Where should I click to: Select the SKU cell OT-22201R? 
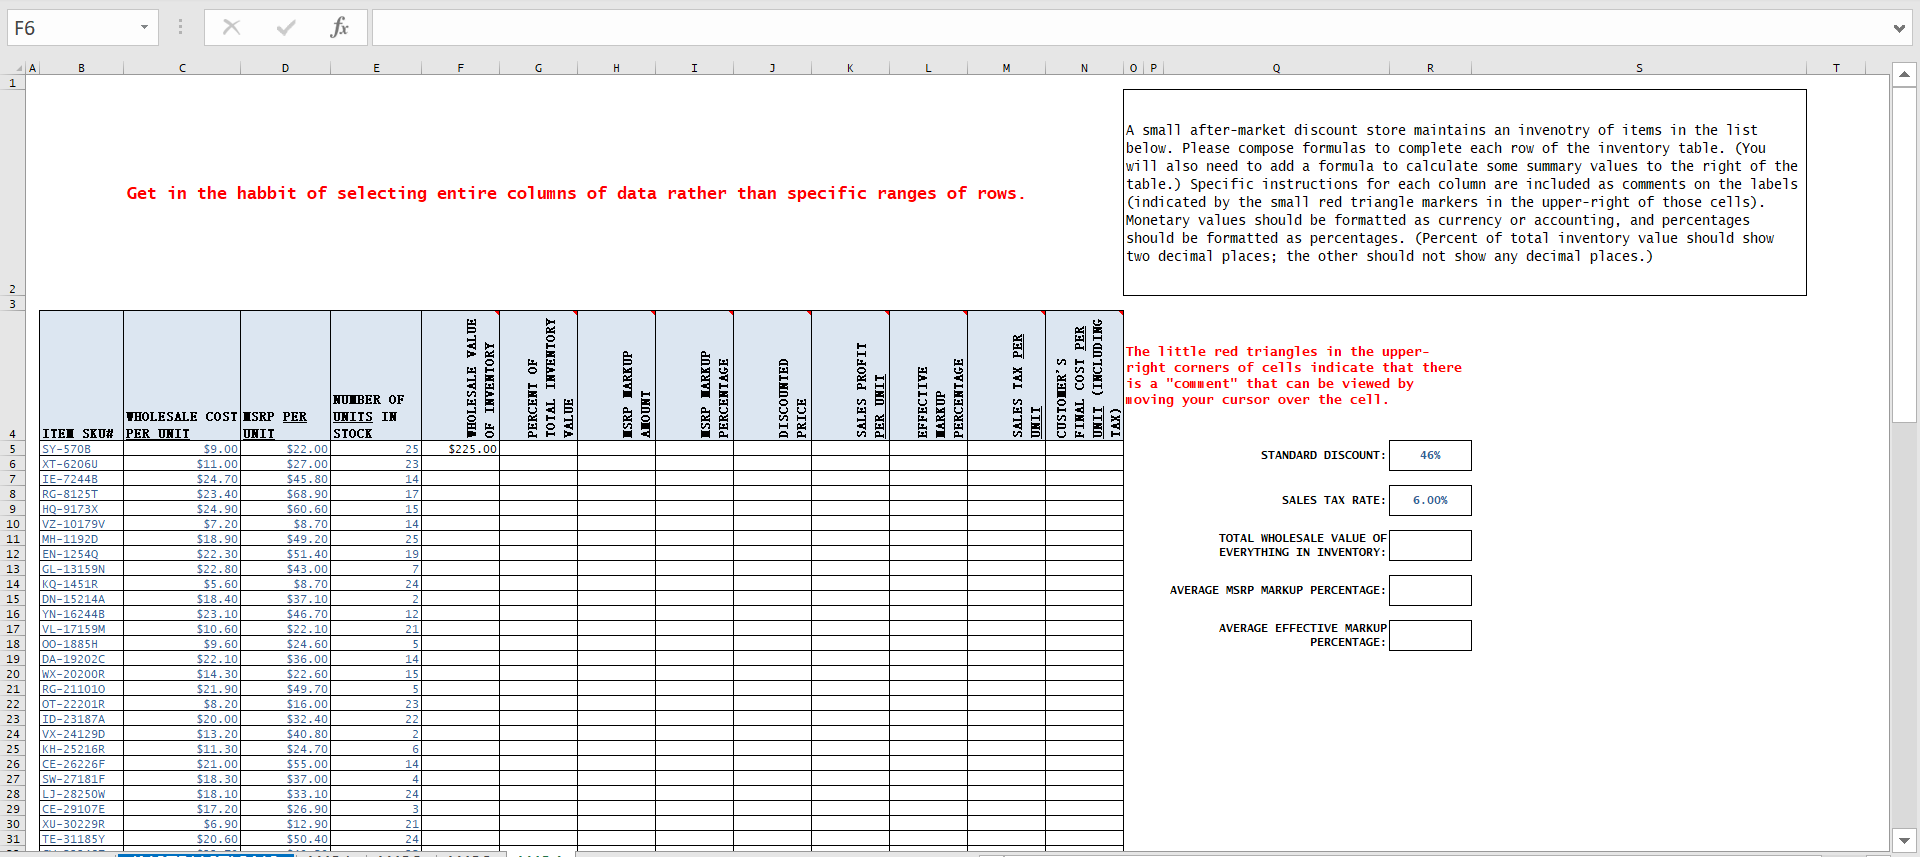point(81,704)
